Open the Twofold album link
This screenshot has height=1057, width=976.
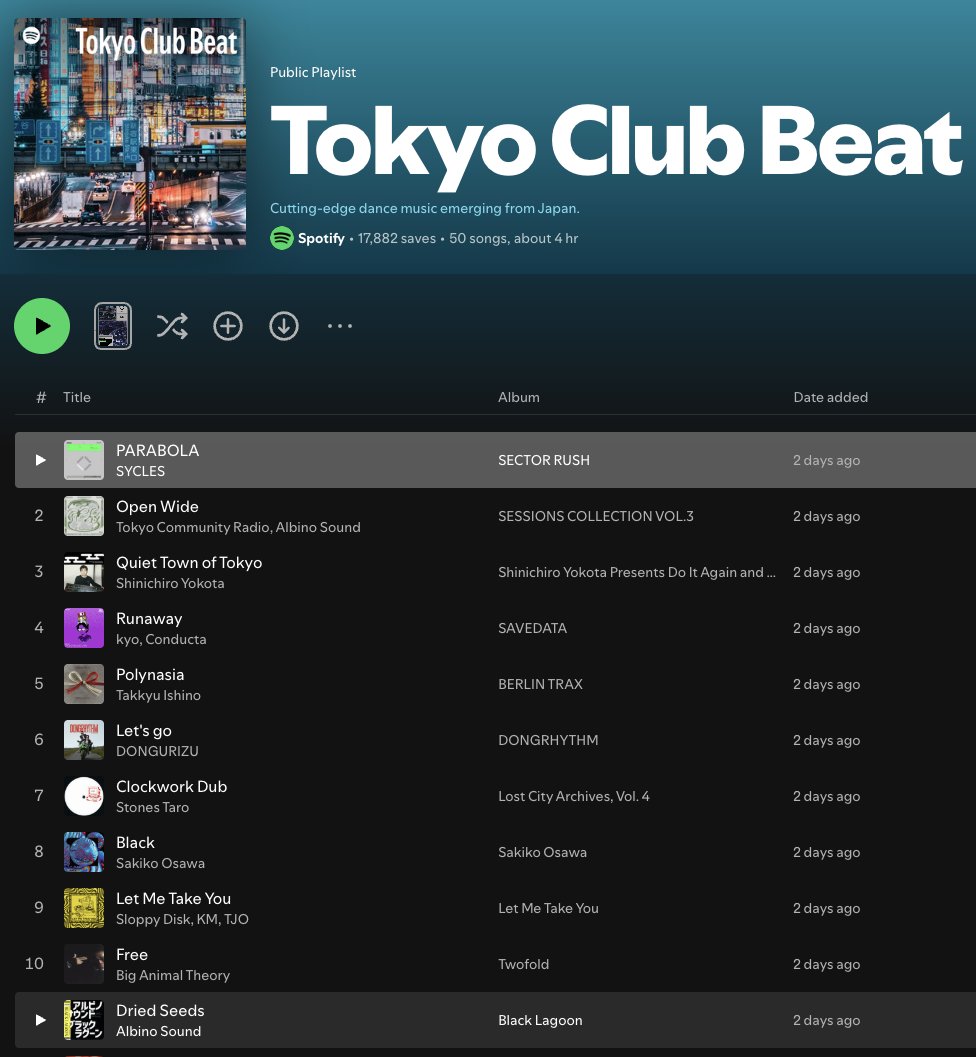pos(523,963)
